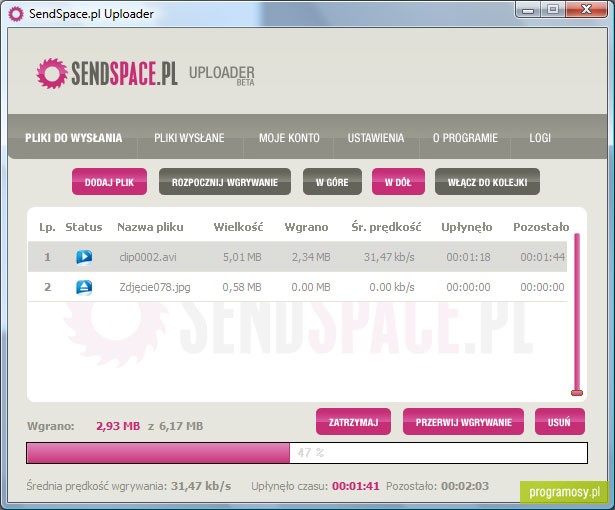
Task: Click the 31,47 kb/s speed cell in row 1
Action: tap(389, 257)
